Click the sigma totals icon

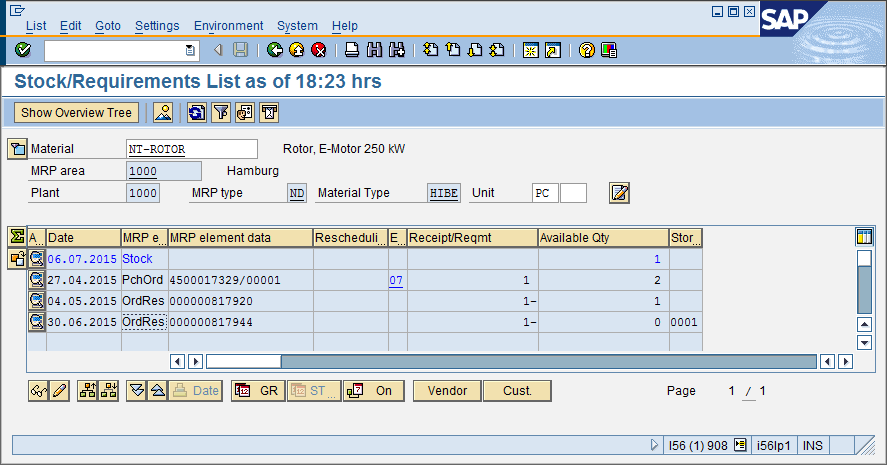(x=17, y=237)
